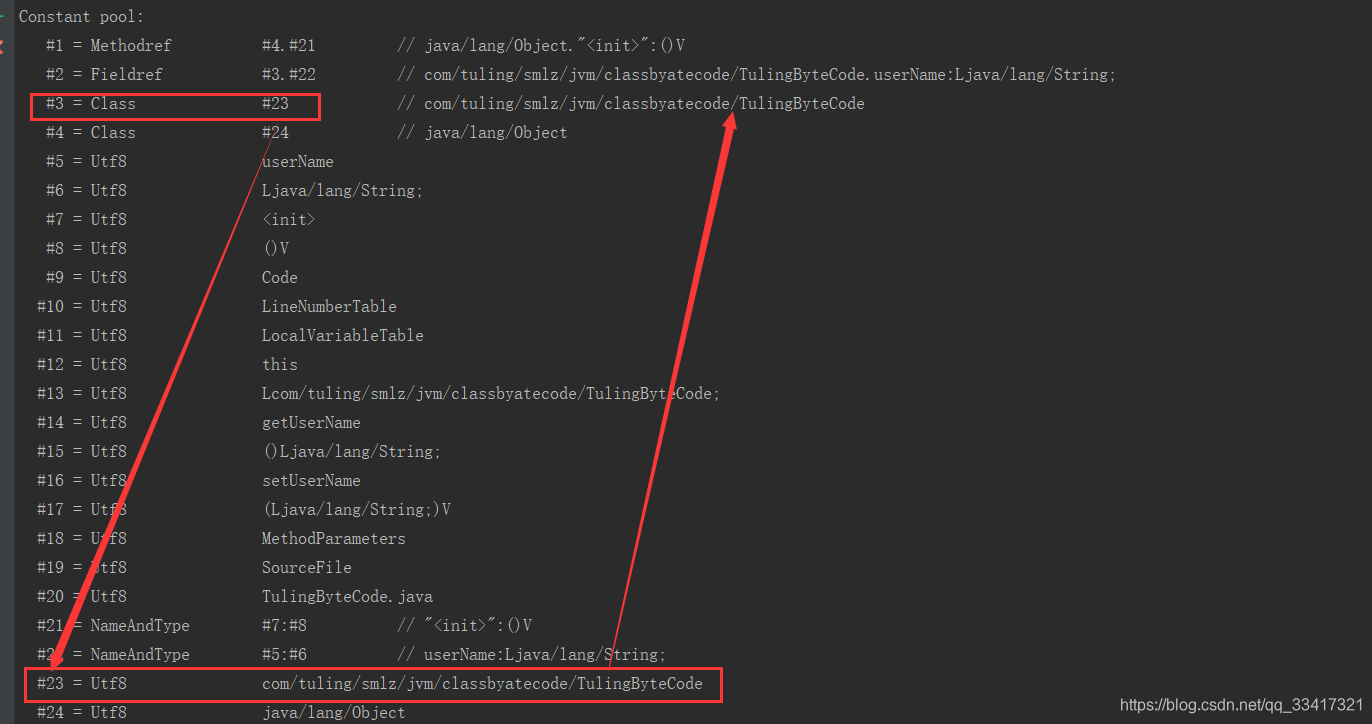1372x724 pixels.
Task: Click the comment java/lang/Object."<init>":()V in row #1
Action: pos(540,46)
